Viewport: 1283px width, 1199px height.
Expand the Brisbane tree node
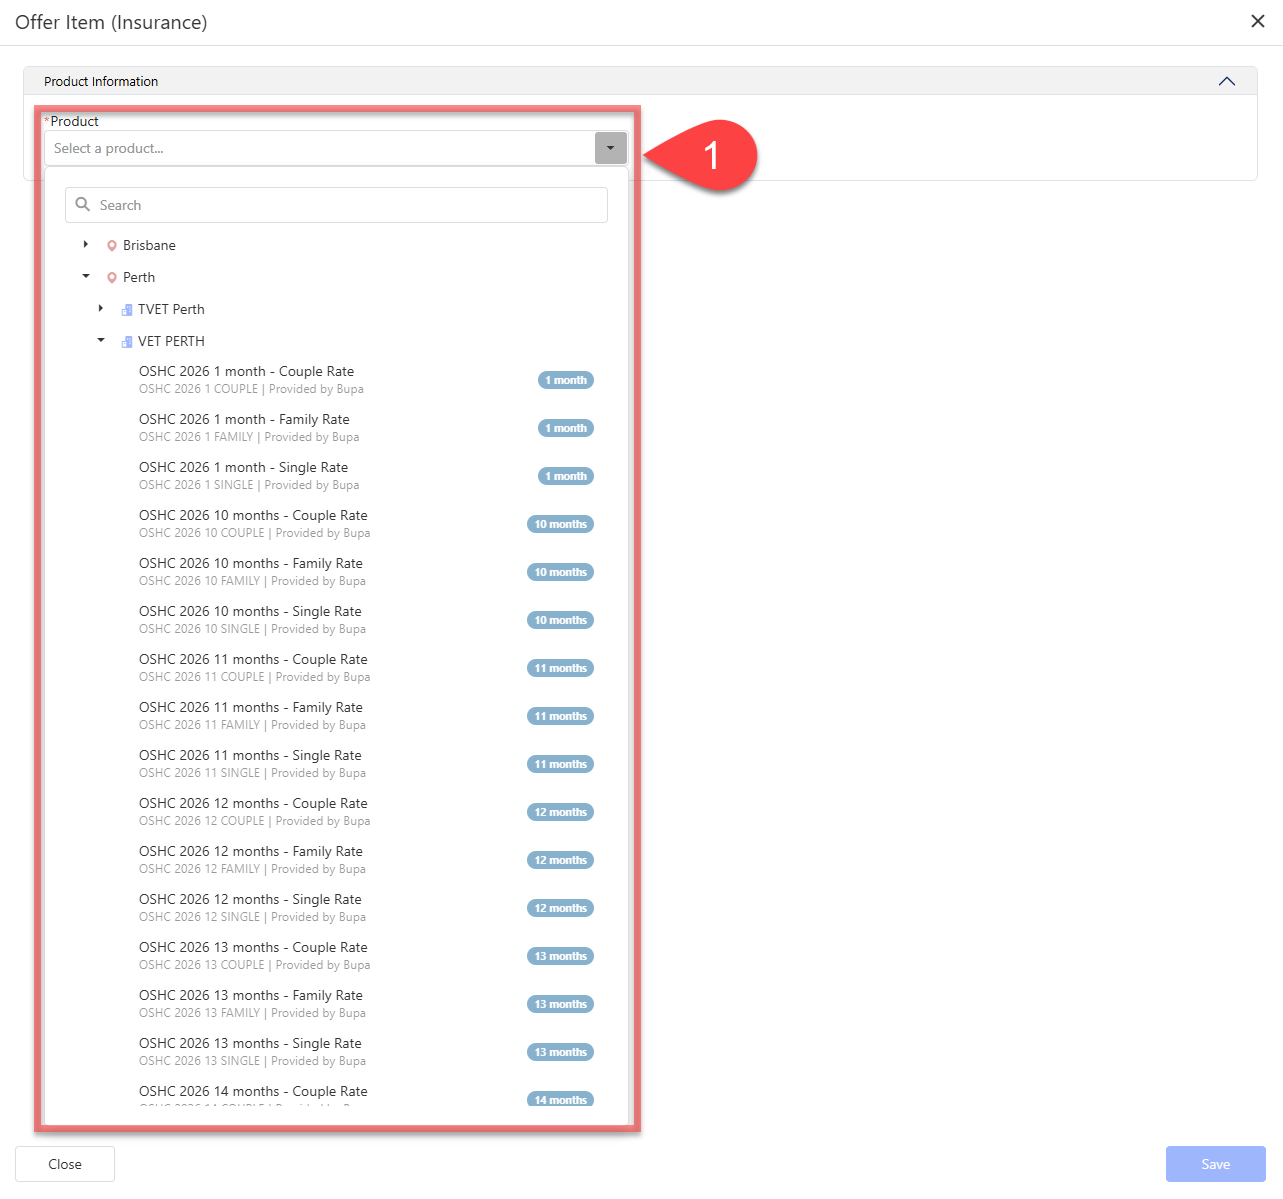(86, 245)
